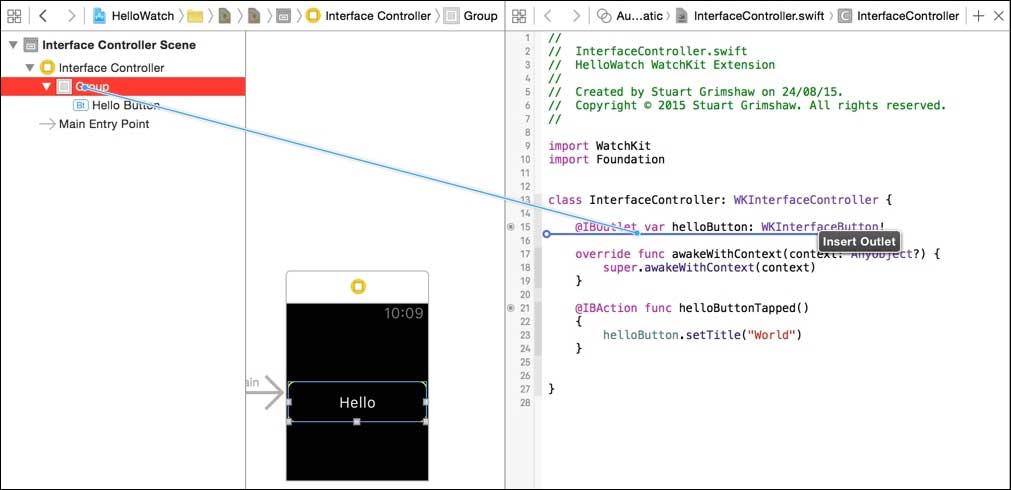
Task: Click the helloButton outlet connection circle
Action: point(511,227)
